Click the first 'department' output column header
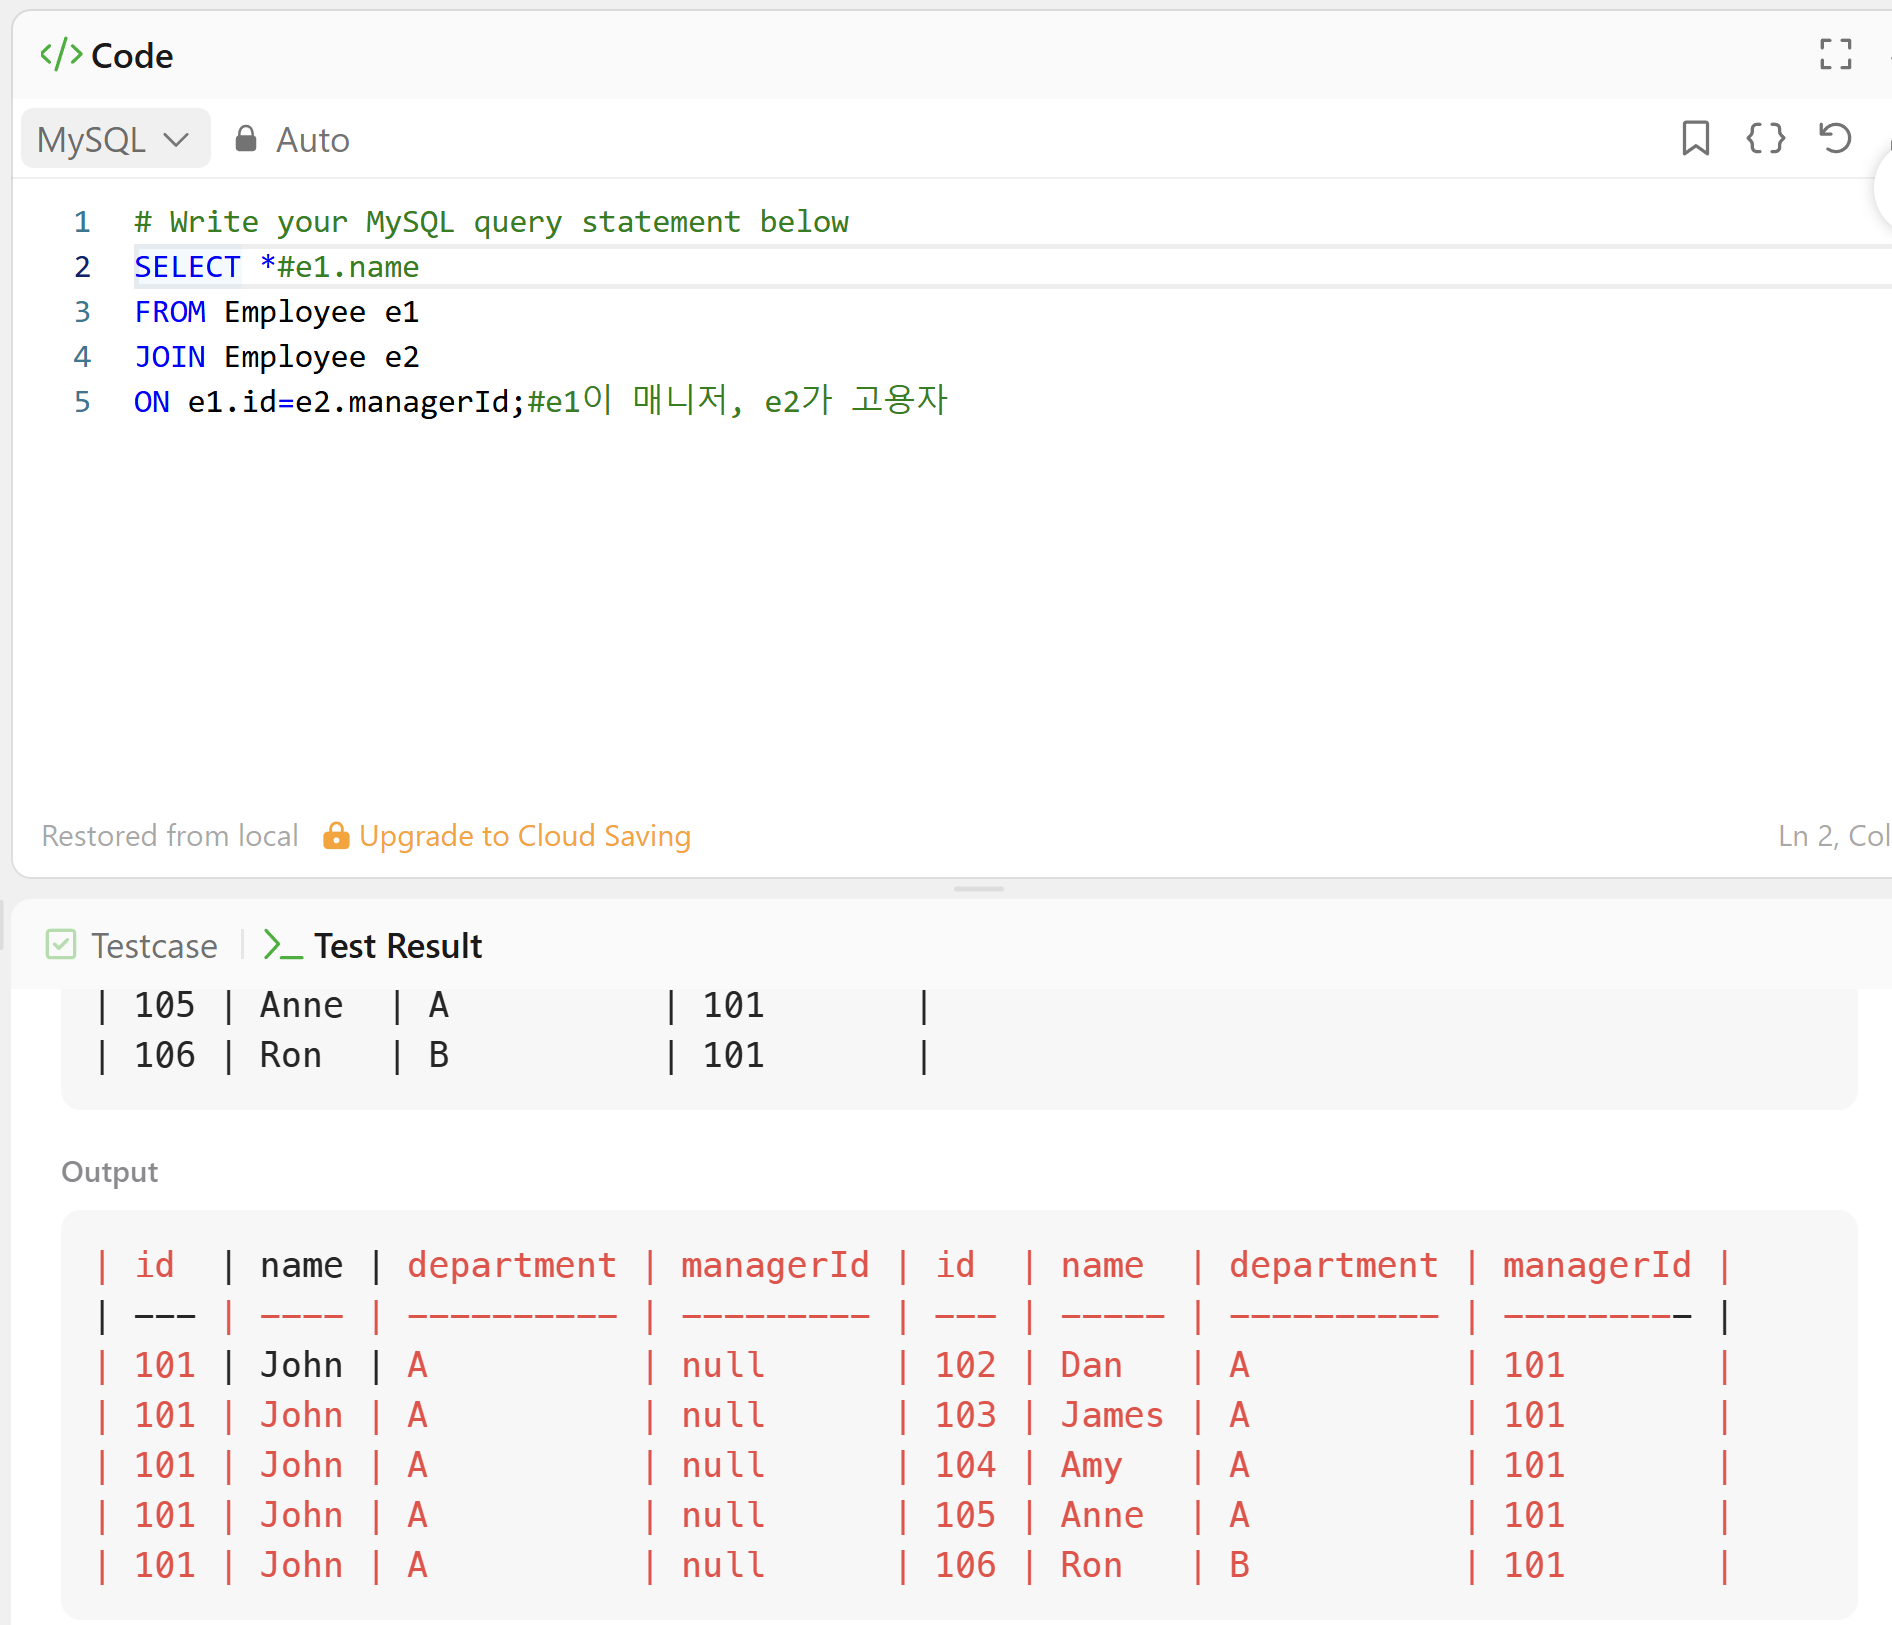This screenshot has height=1625, width=1892. click(x=512, y=1266)
